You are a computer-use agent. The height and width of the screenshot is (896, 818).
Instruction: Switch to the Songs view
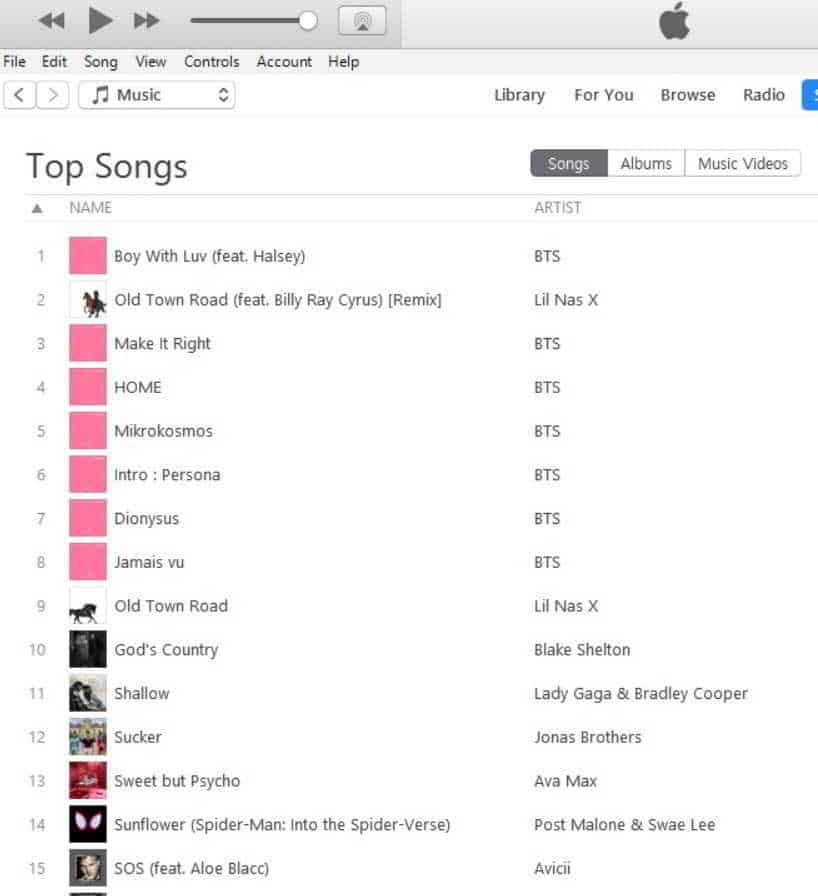click(x=568, y=164)
